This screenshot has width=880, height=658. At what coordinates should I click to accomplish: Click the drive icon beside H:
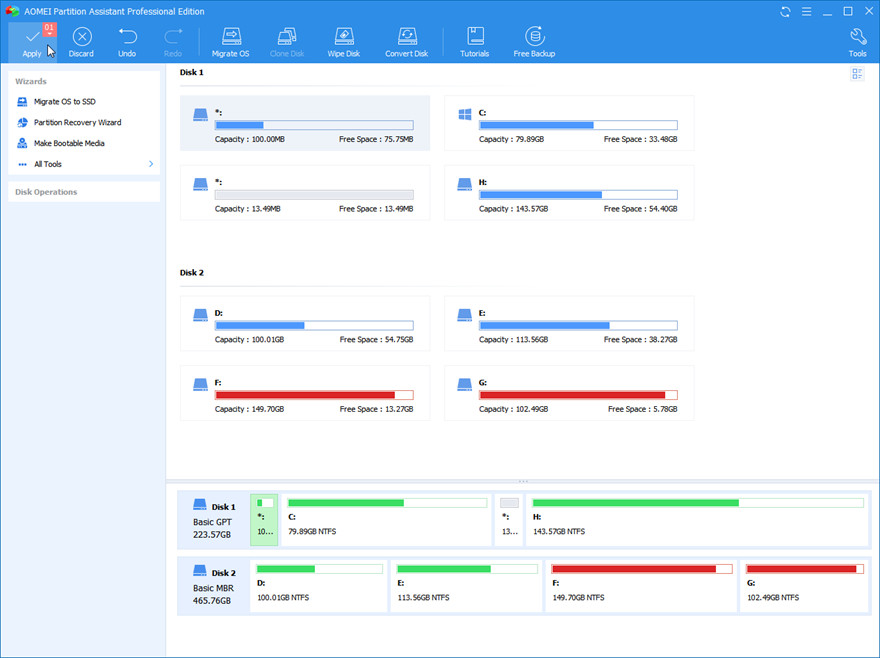(465, 184)
